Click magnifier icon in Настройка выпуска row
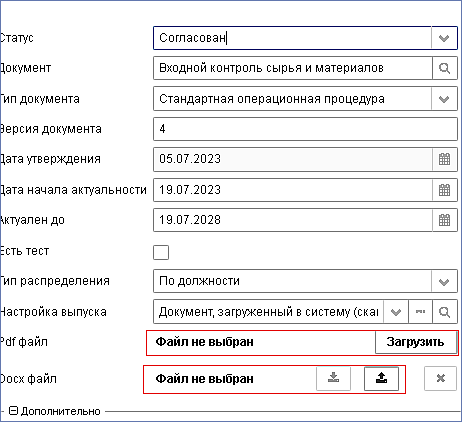462x422 pixels. pos(445,312)
